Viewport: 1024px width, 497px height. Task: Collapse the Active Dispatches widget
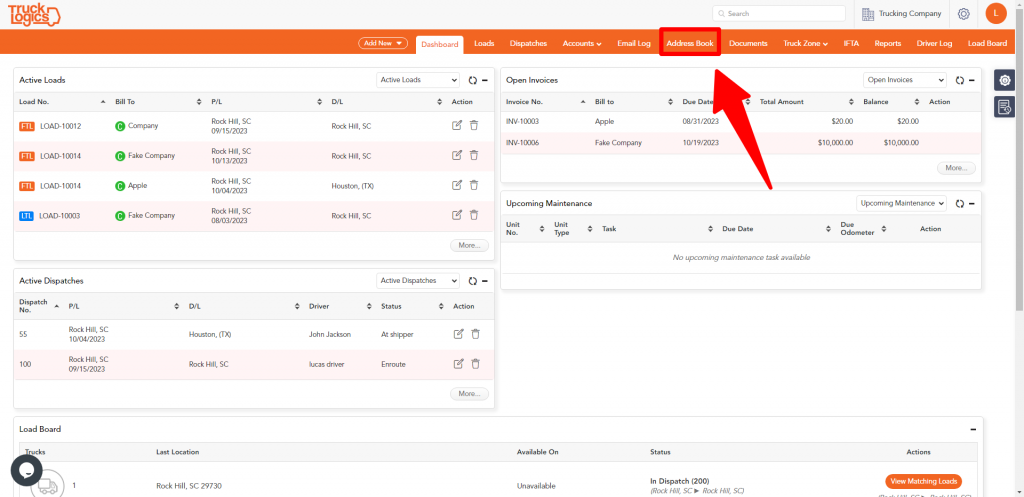[485, 281]
